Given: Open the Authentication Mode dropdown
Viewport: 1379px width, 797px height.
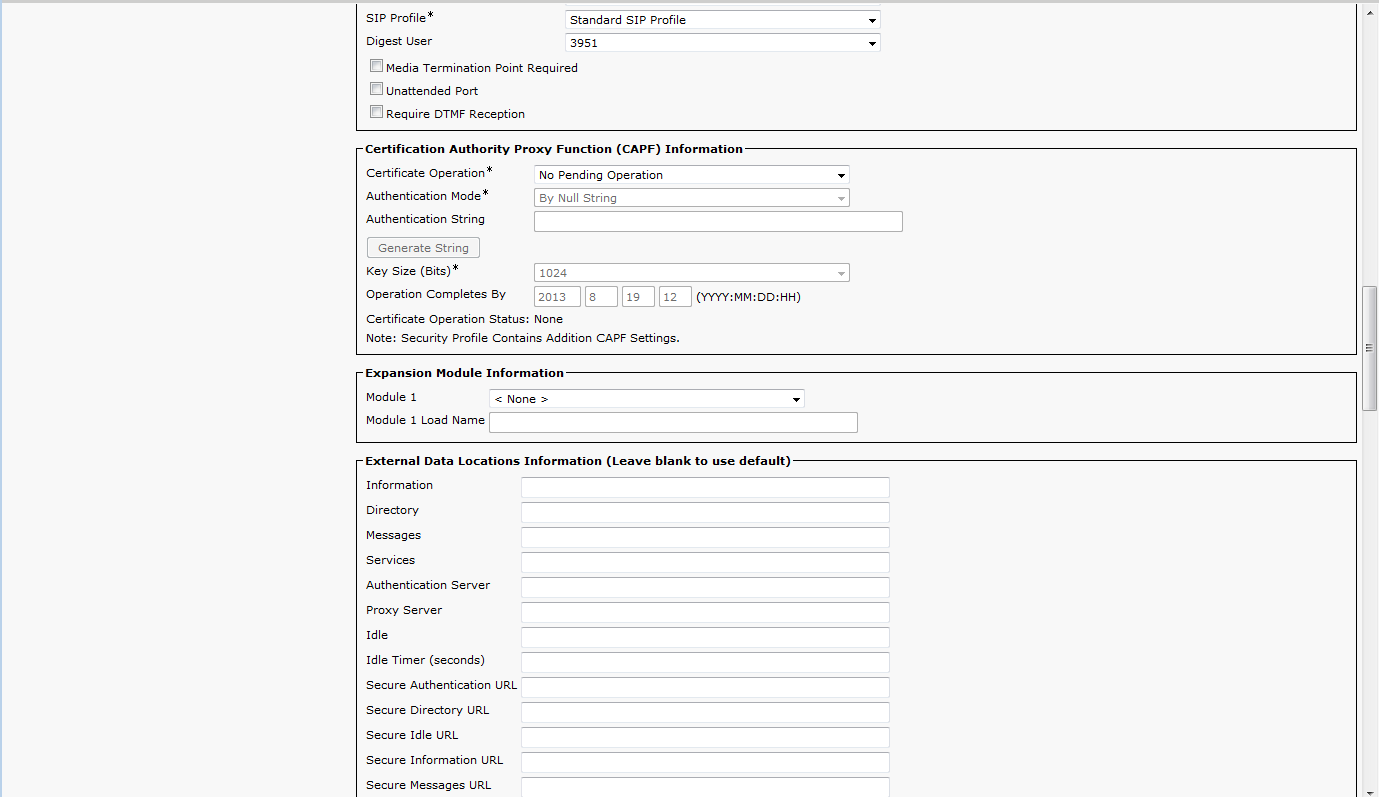Looking at the screenshot, I should (x=691, y=198).
